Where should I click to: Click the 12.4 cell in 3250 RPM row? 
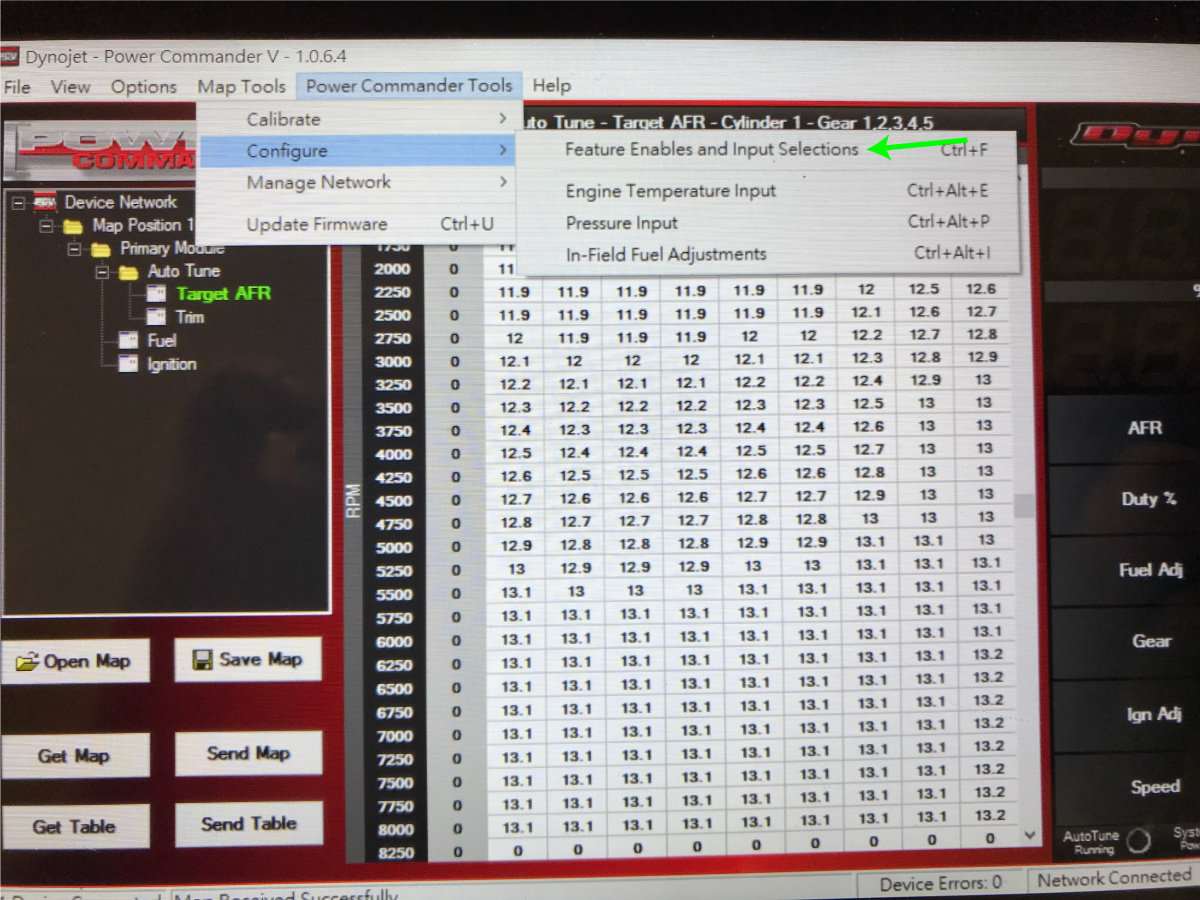pos(868,381)
